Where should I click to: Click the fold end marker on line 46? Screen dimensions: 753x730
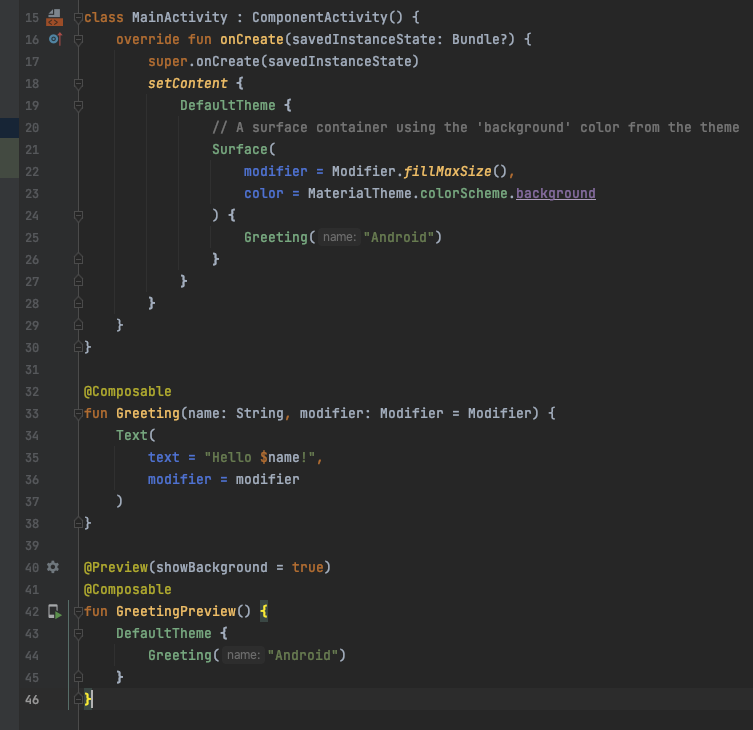coord(78,699)
